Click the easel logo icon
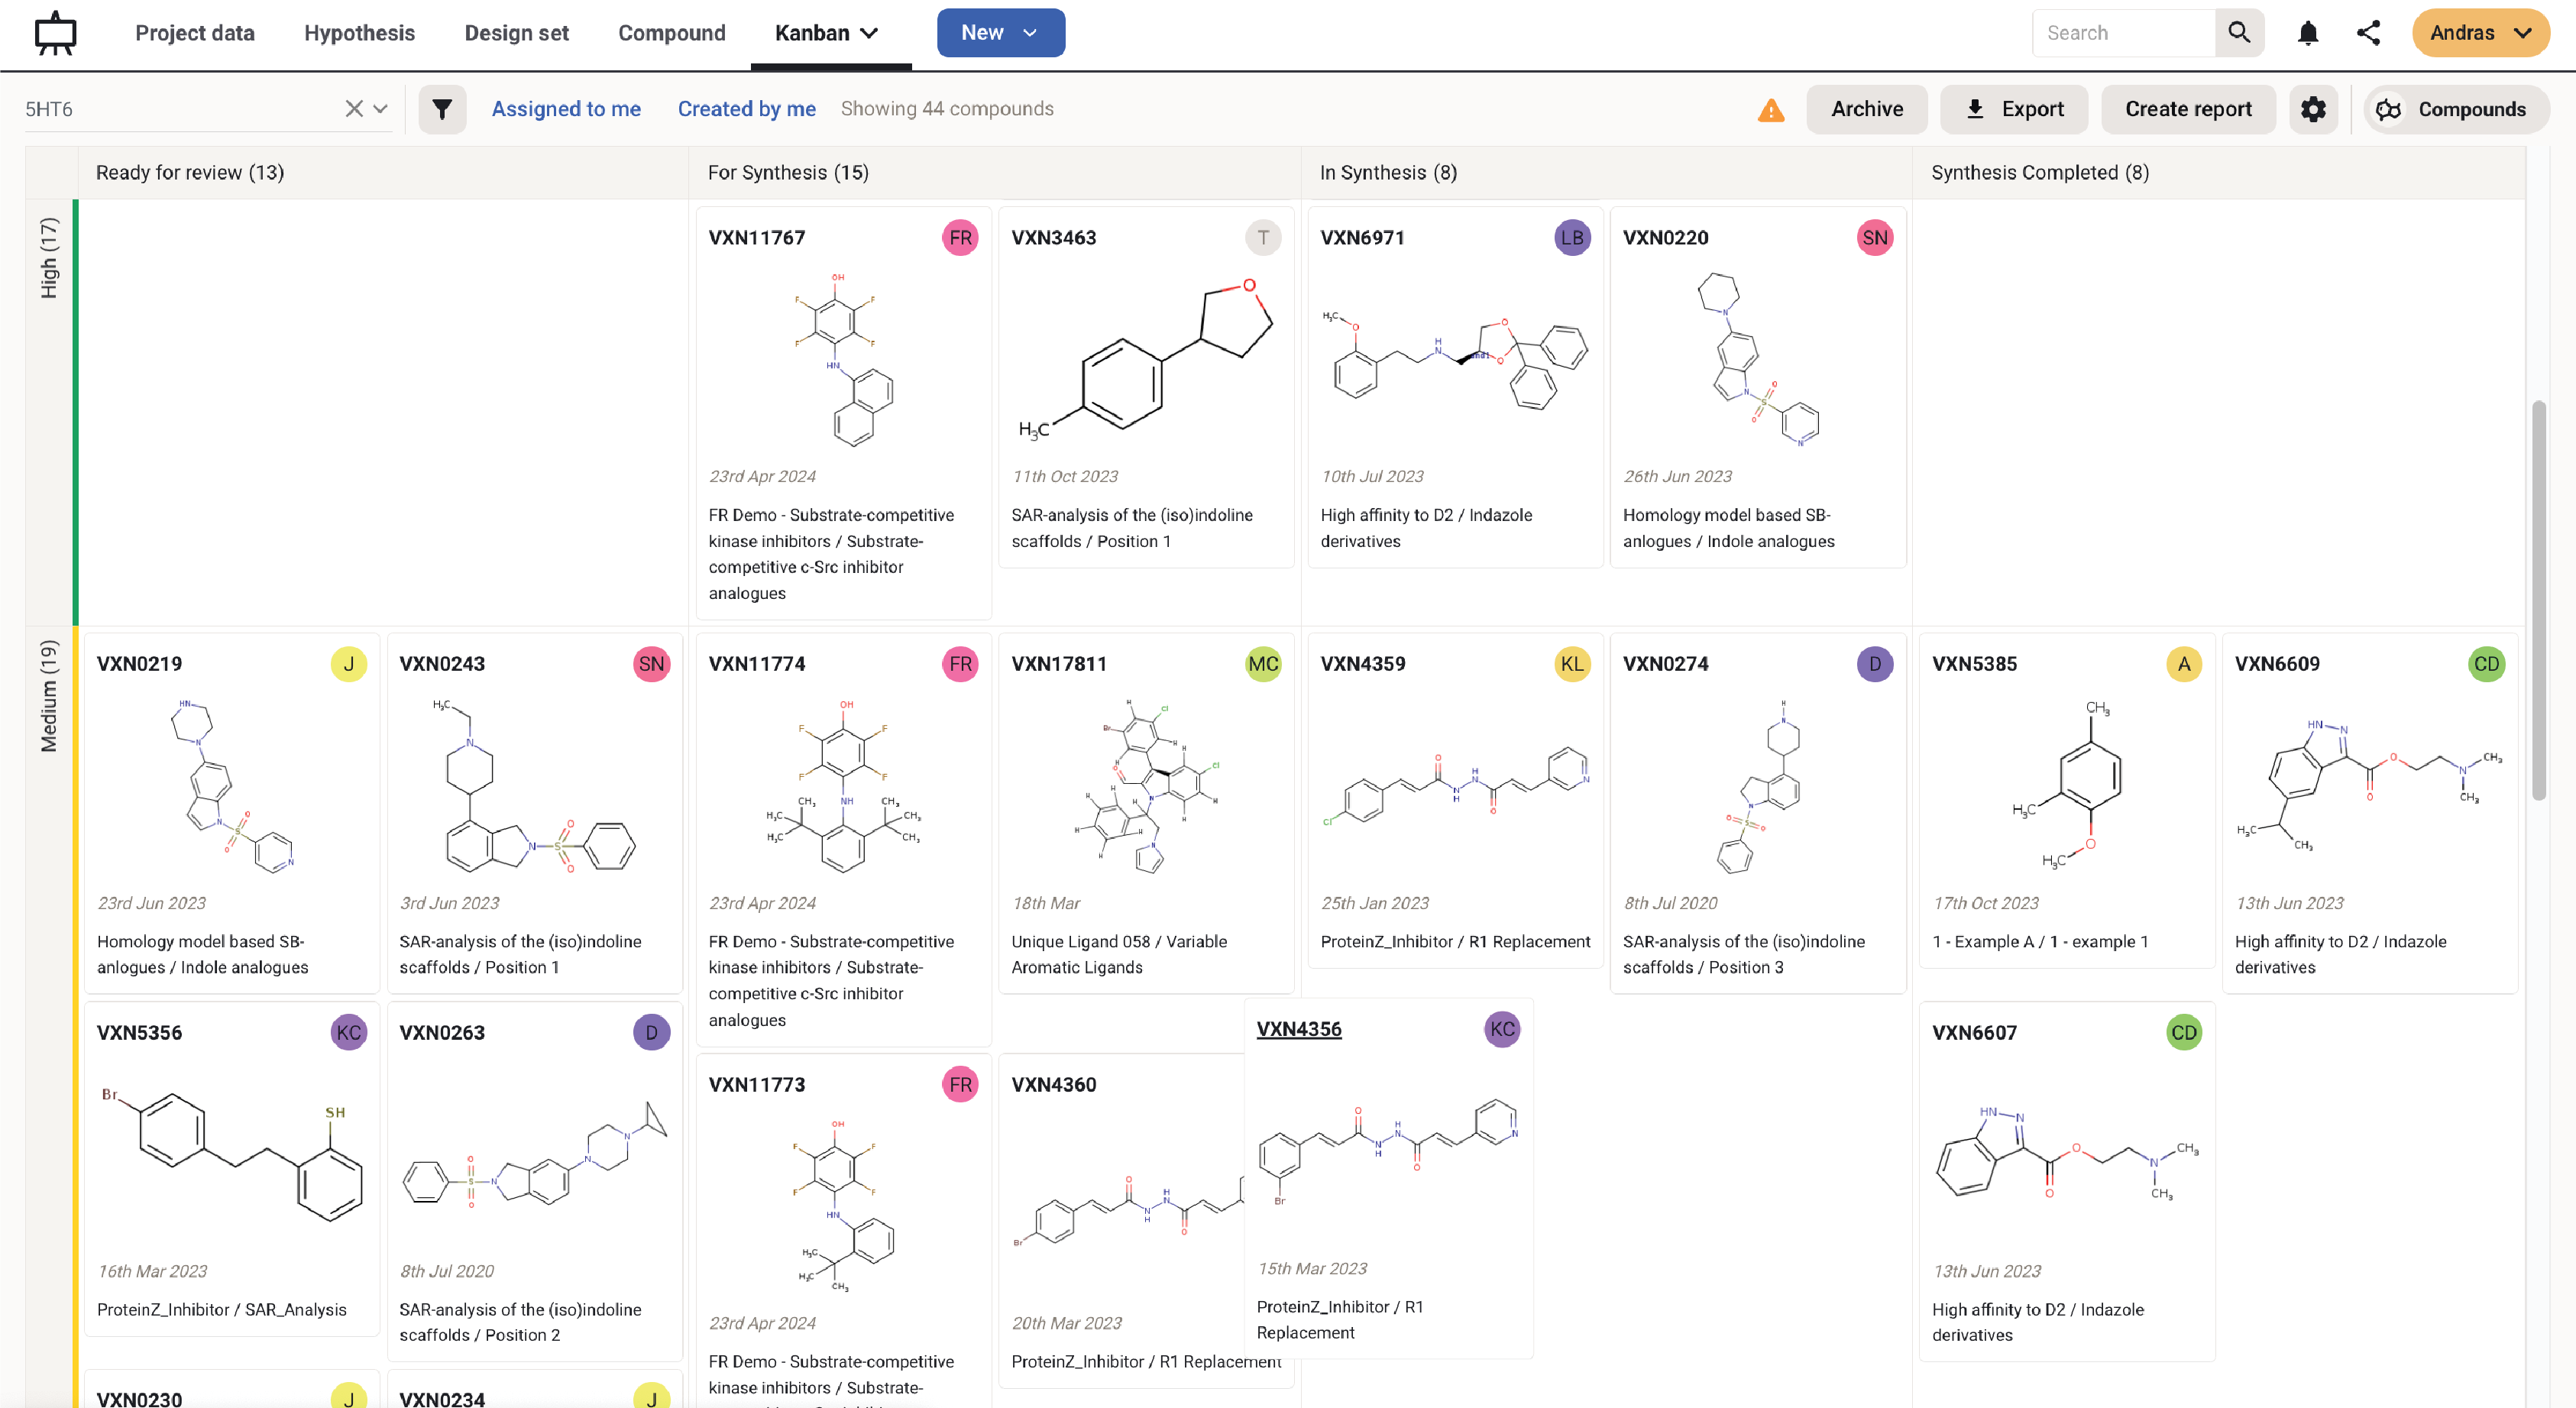2576x1408 pixels. tap(55, 33)
